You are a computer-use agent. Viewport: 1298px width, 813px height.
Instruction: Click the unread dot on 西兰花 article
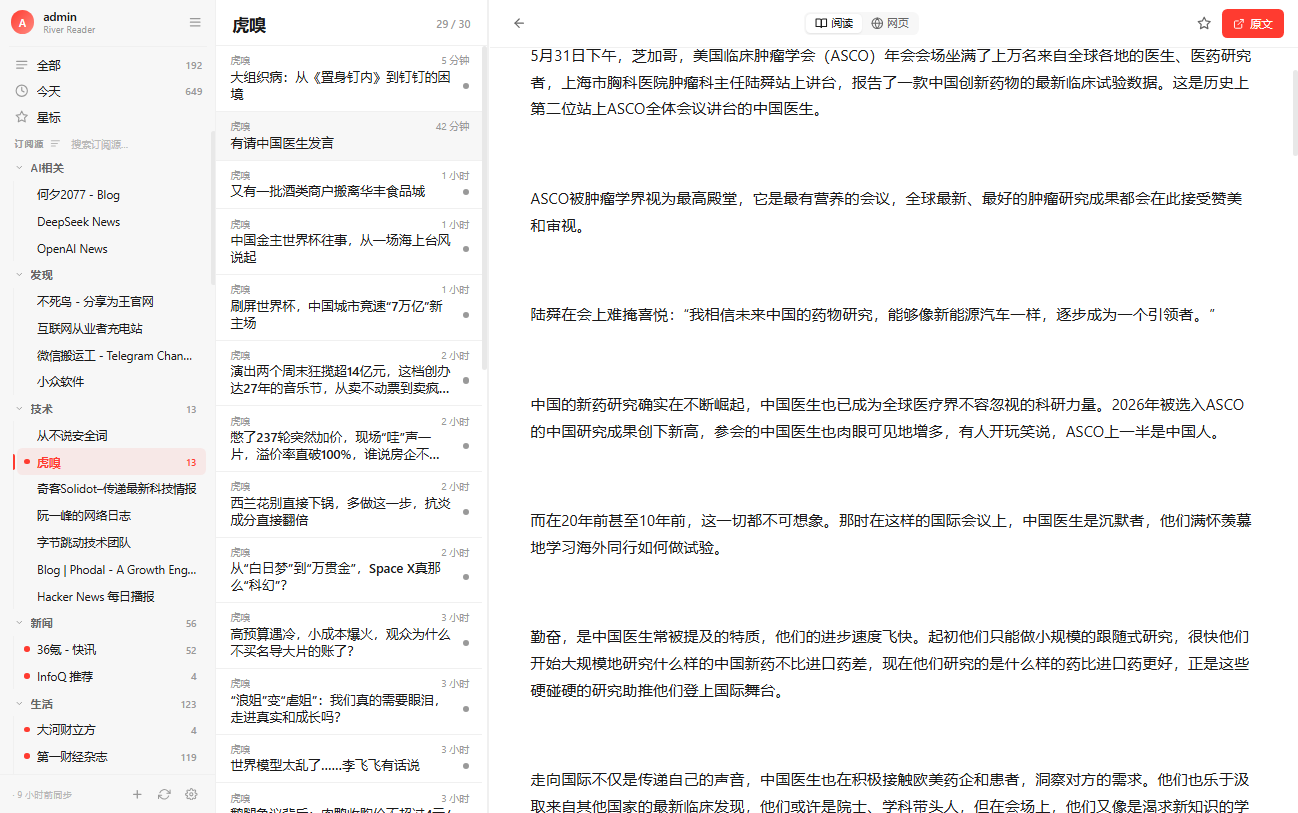466,511
